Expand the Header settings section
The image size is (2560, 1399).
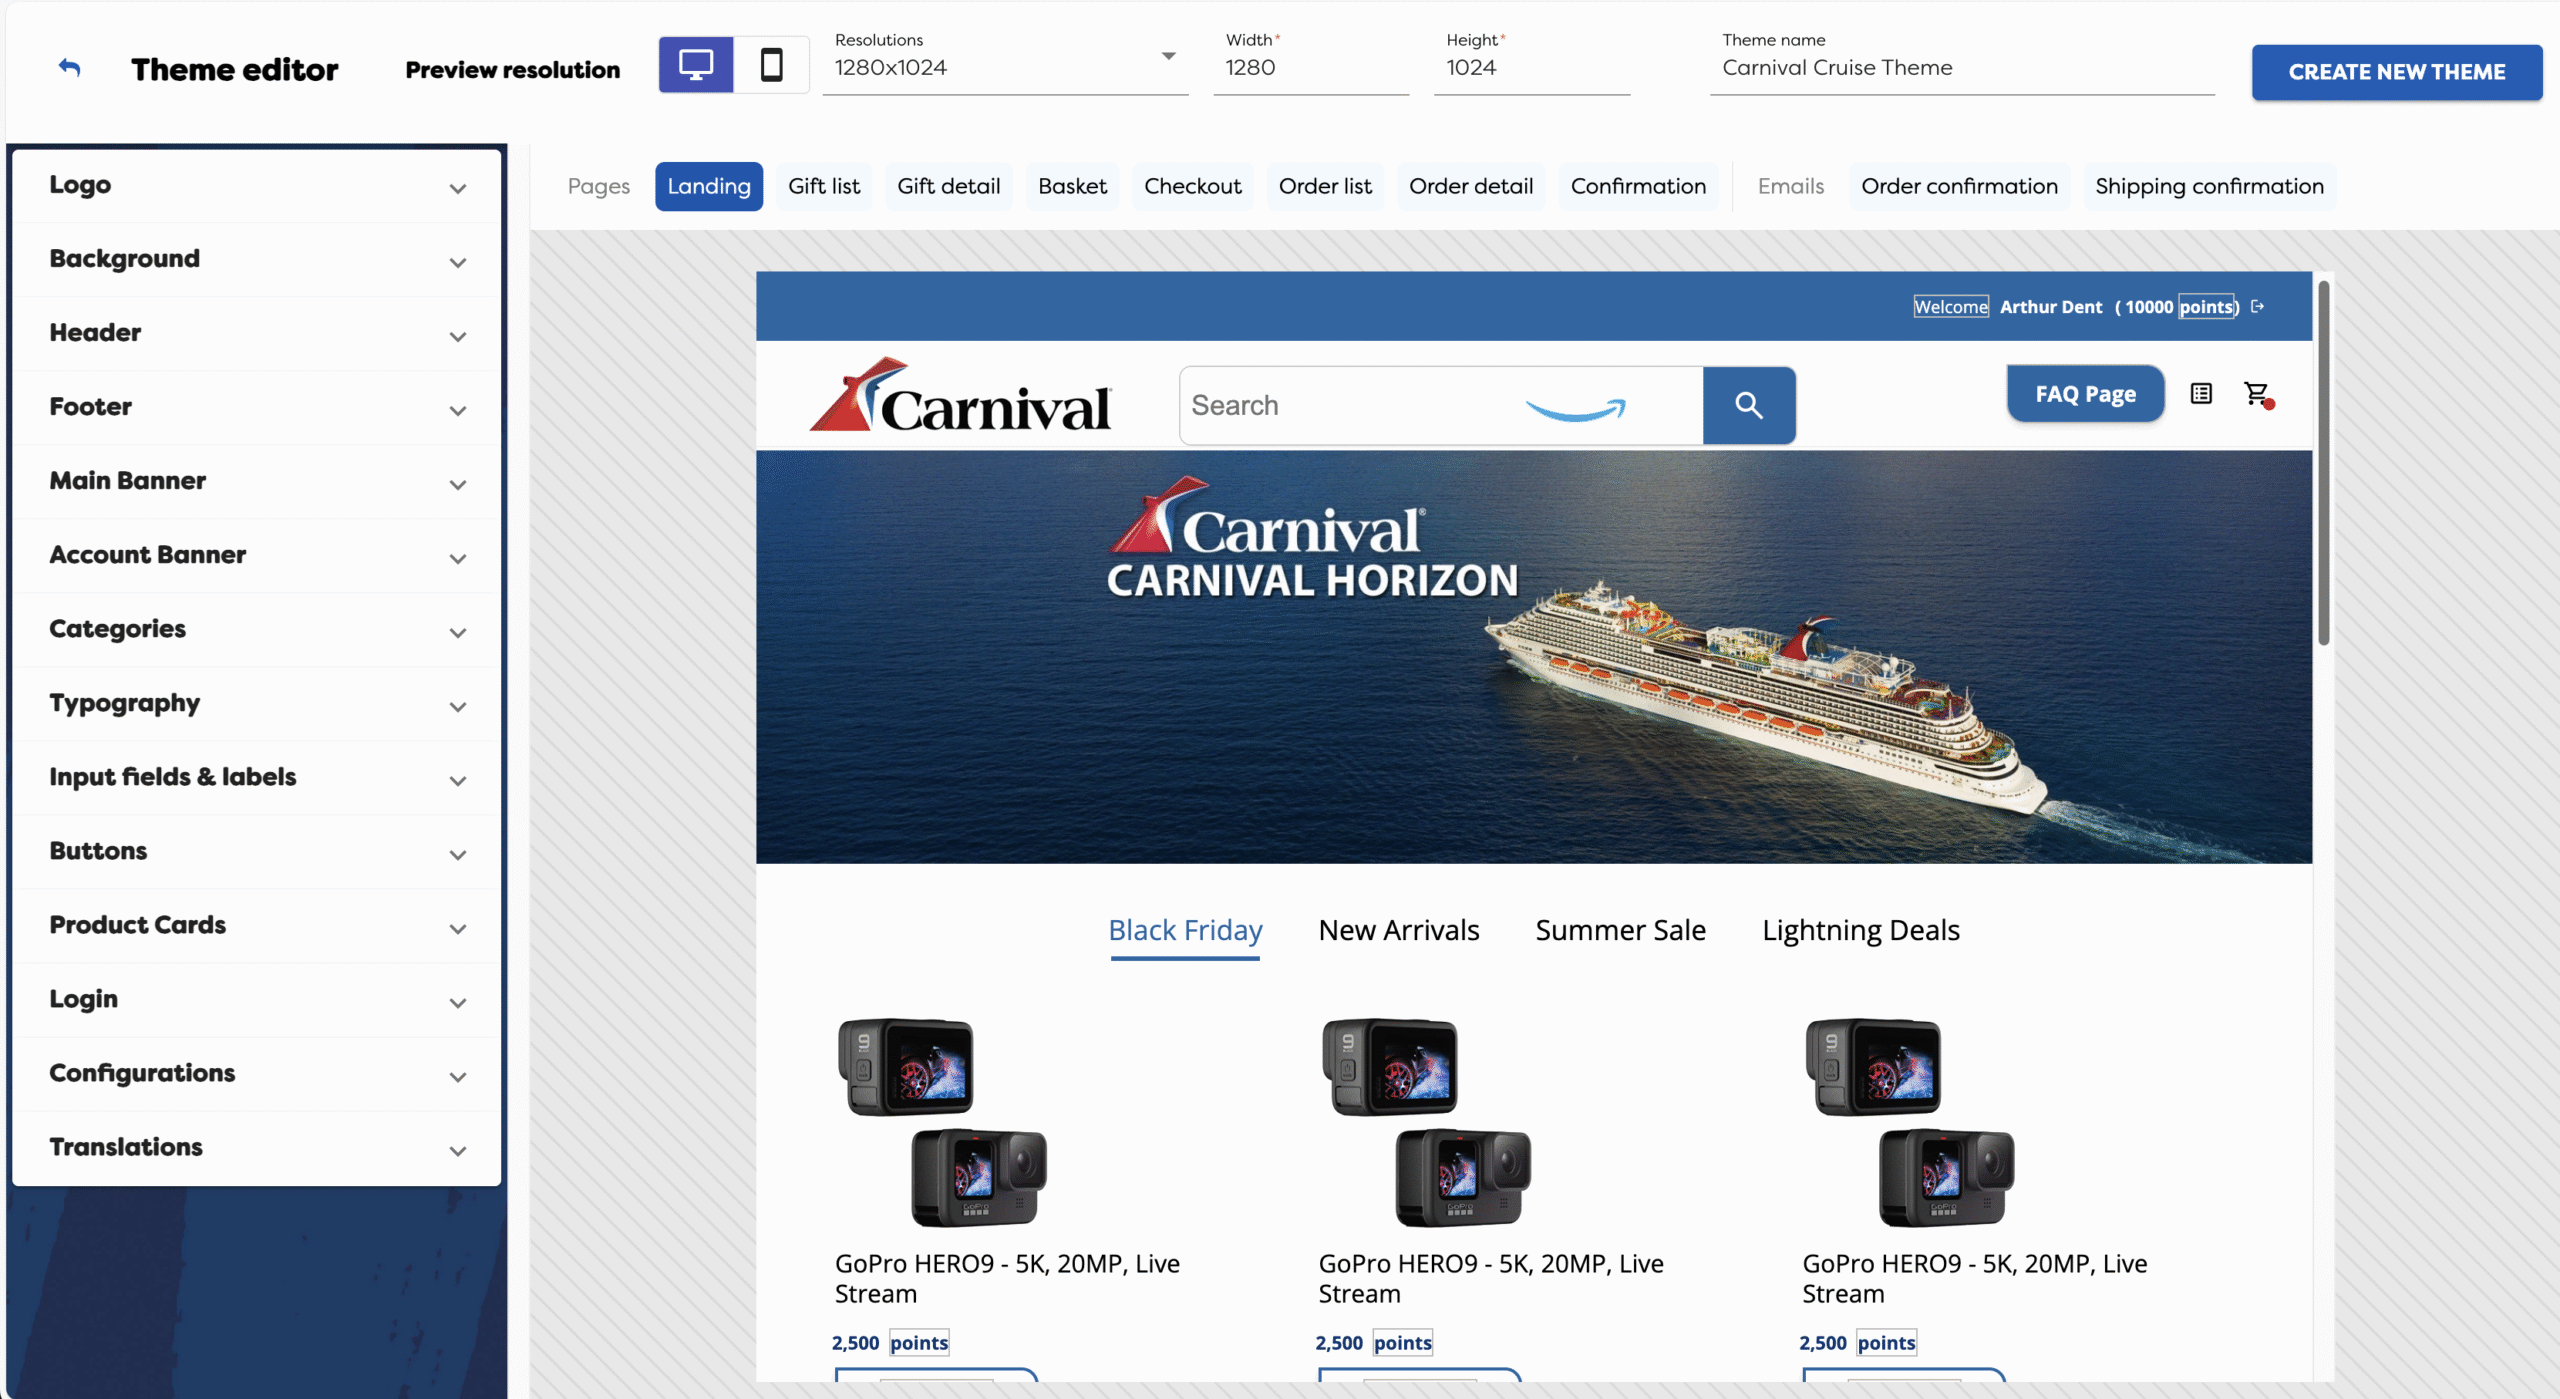[x=257, y=334]
